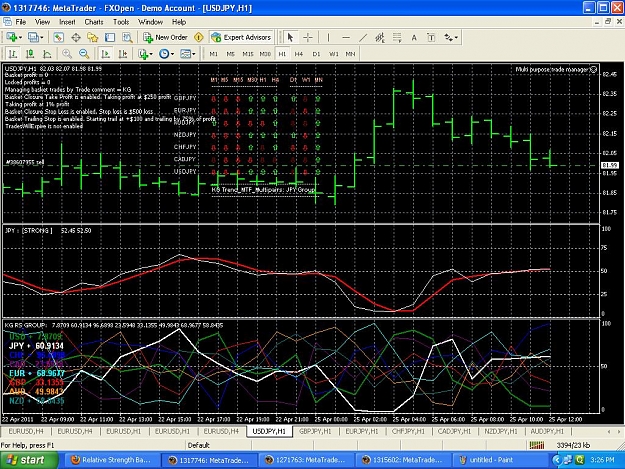Switch to 1271763 MetaTrader taskbar window
The image size is (625, 469).
click(306, 460)
